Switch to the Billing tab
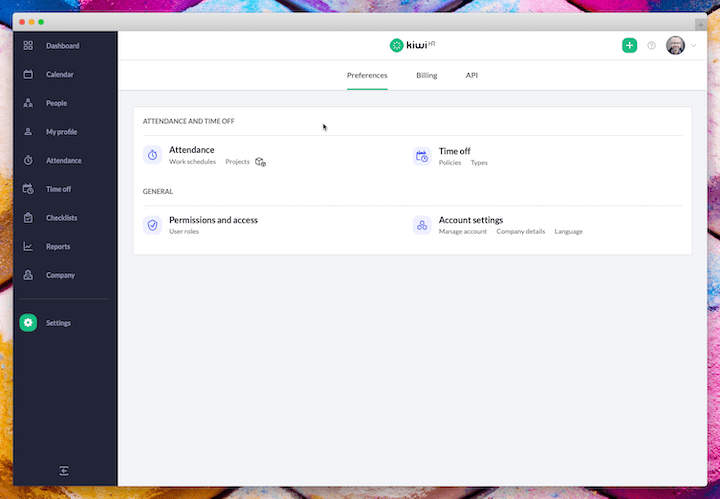720x499 pixels. pyautogui.click(x=427, y=75)
